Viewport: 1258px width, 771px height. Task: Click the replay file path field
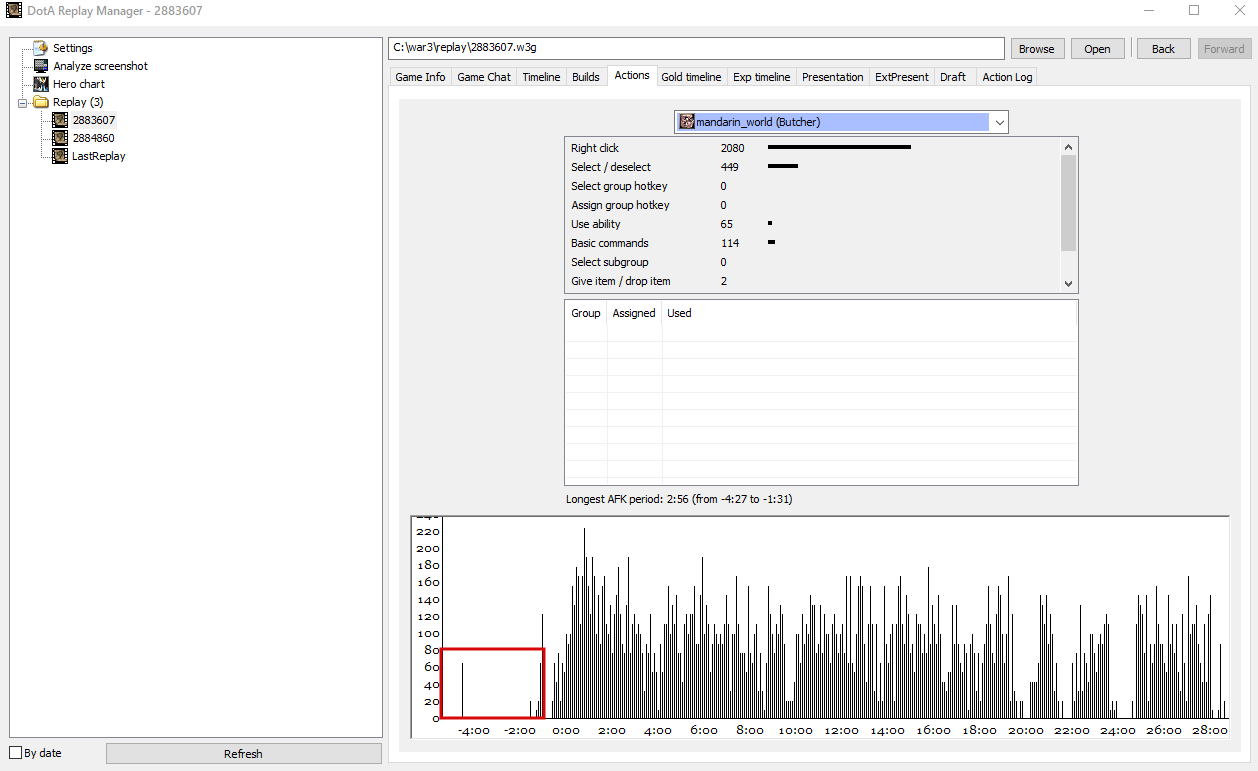696,48
